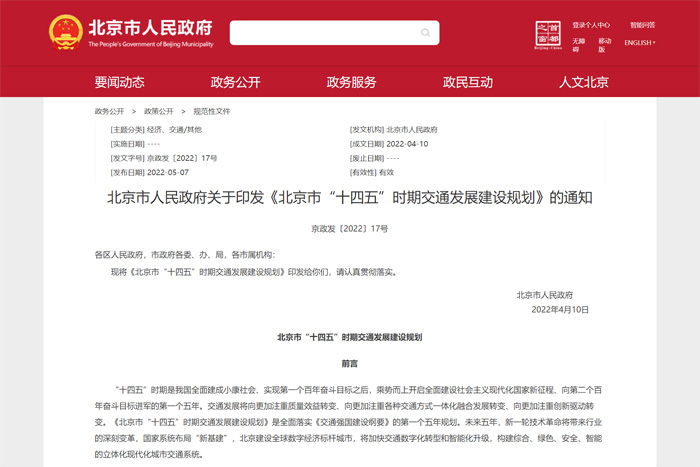Click the 废止日期 field label
Viewport: 700px width, 467px height.
[x=367, y=158]
